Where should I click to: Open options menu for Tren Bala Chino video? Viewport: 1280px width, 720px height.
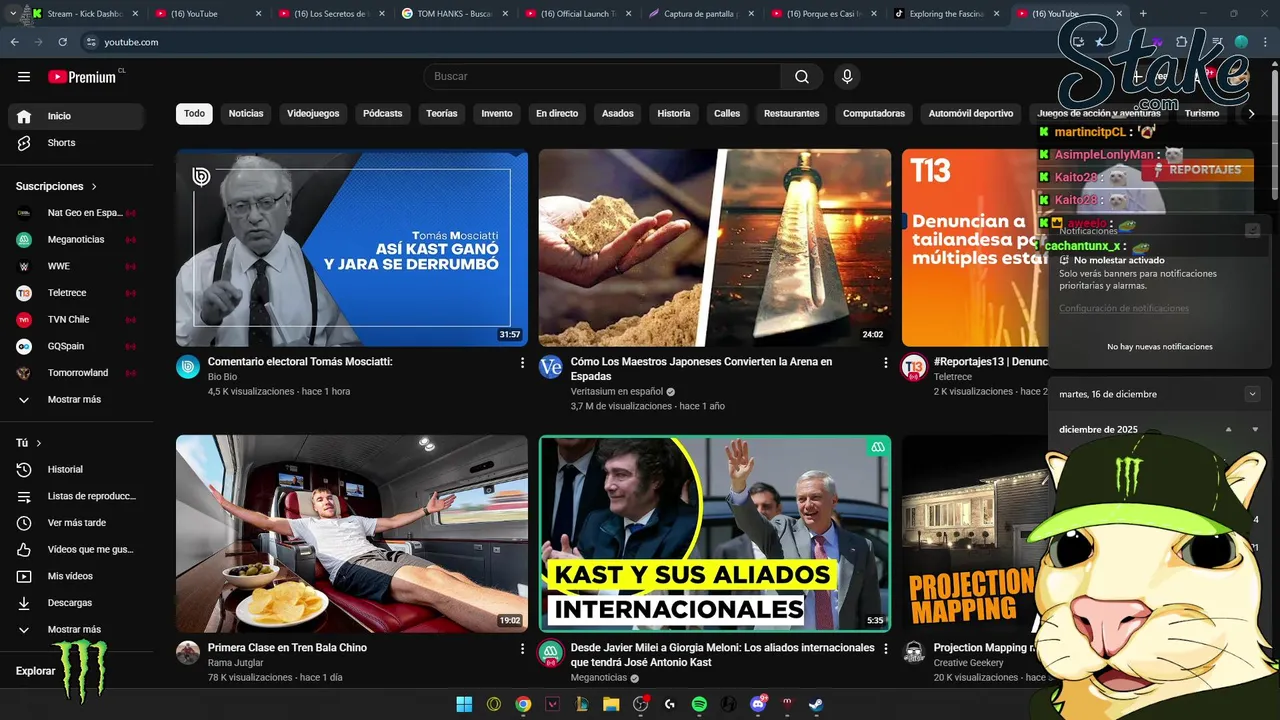[522, 649]
